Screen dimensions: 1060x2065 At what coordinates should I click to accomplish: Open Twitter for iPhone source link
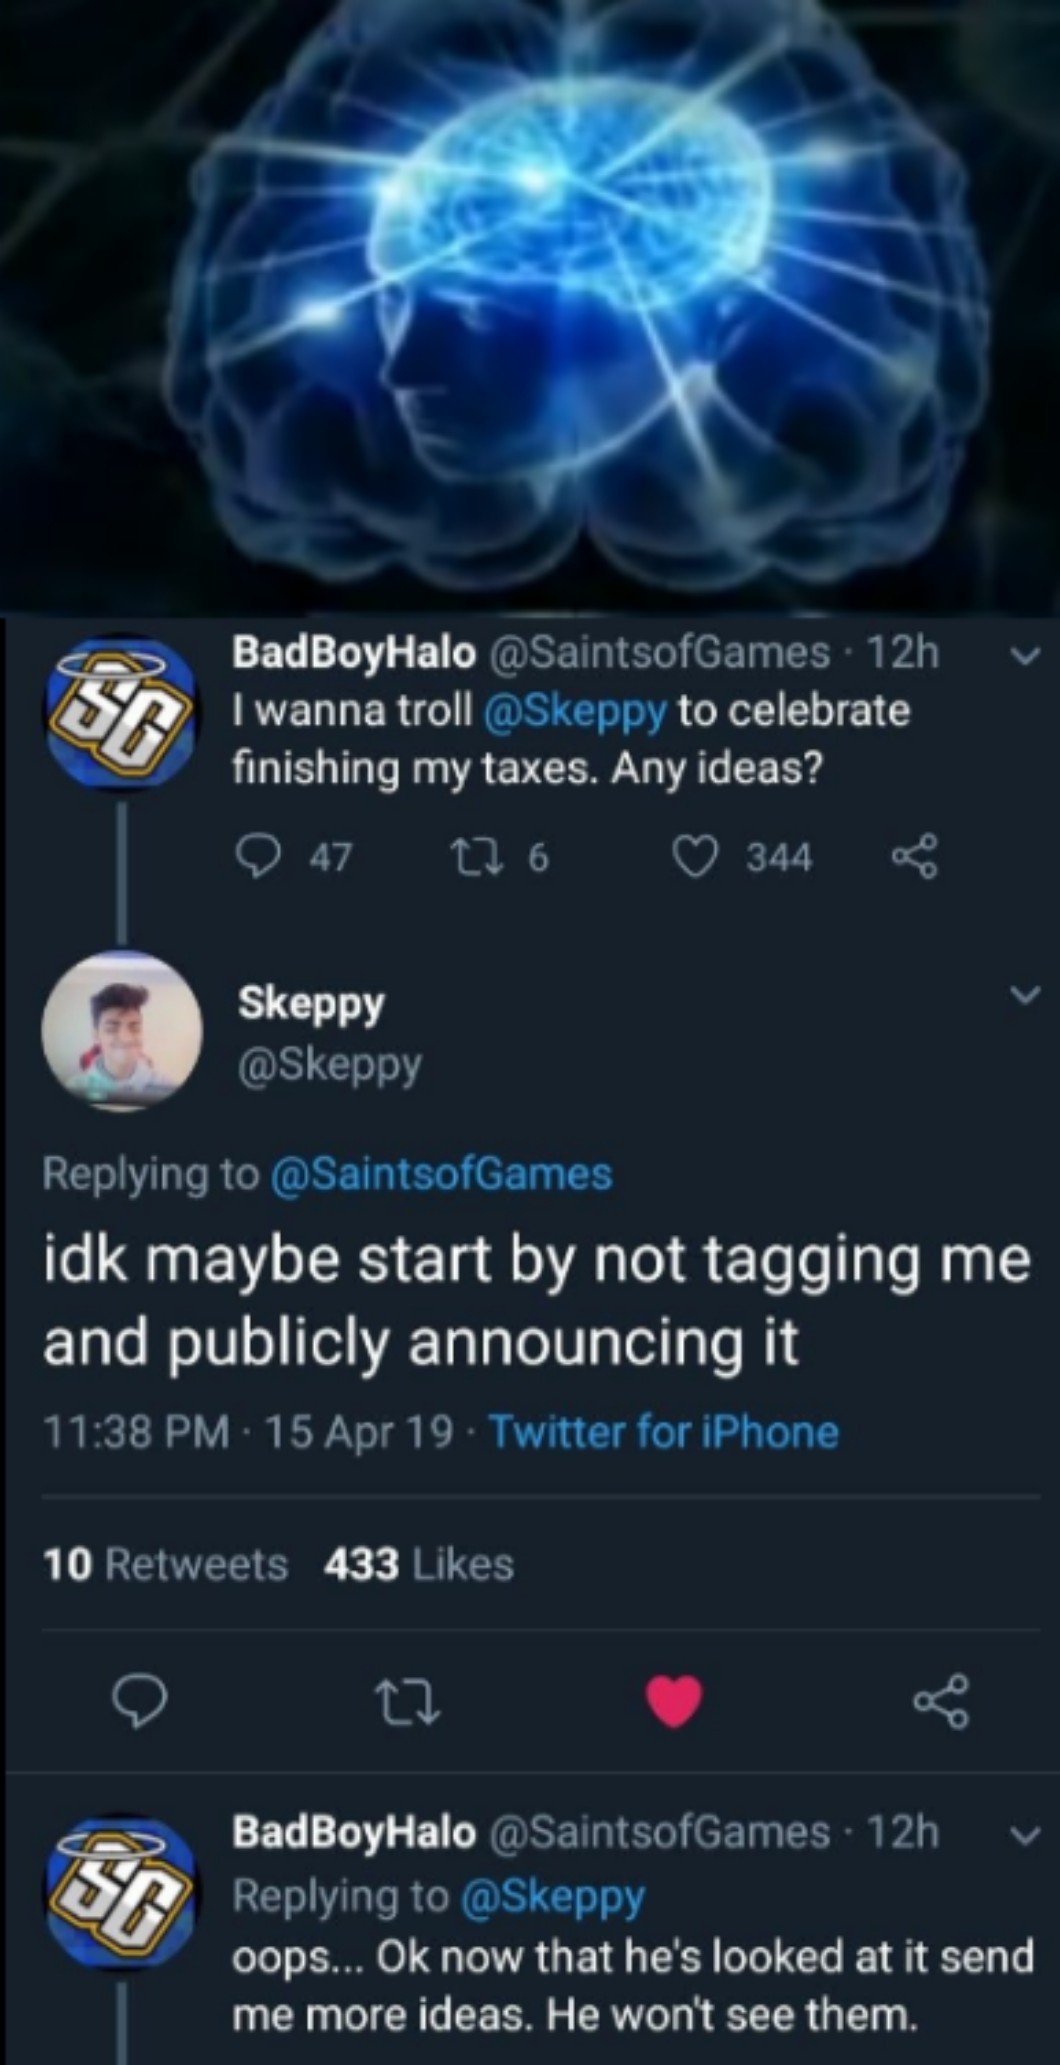click(x=663, y=1432)
